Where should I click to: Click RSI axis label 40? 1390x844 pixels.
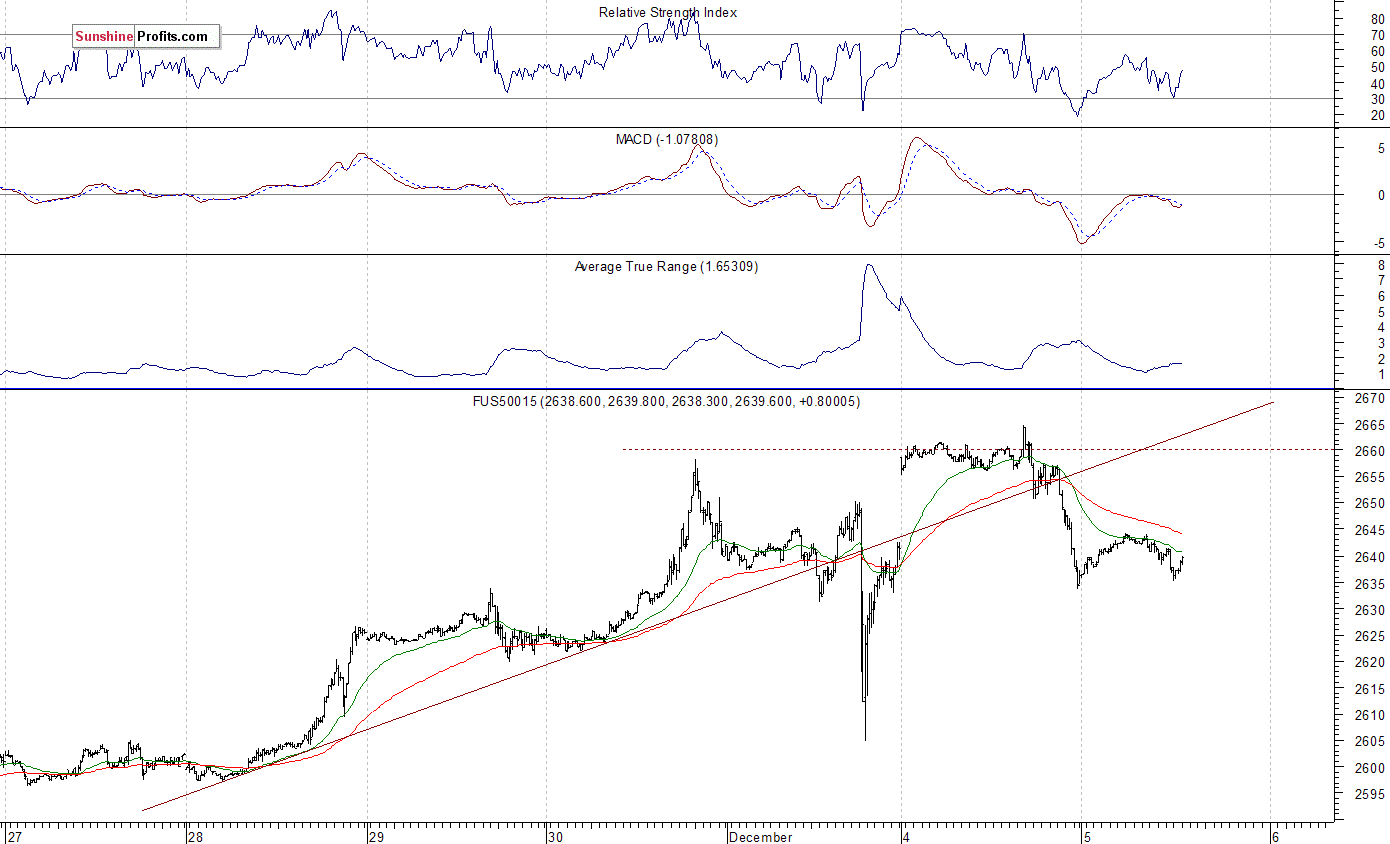tap(1379, 83)
